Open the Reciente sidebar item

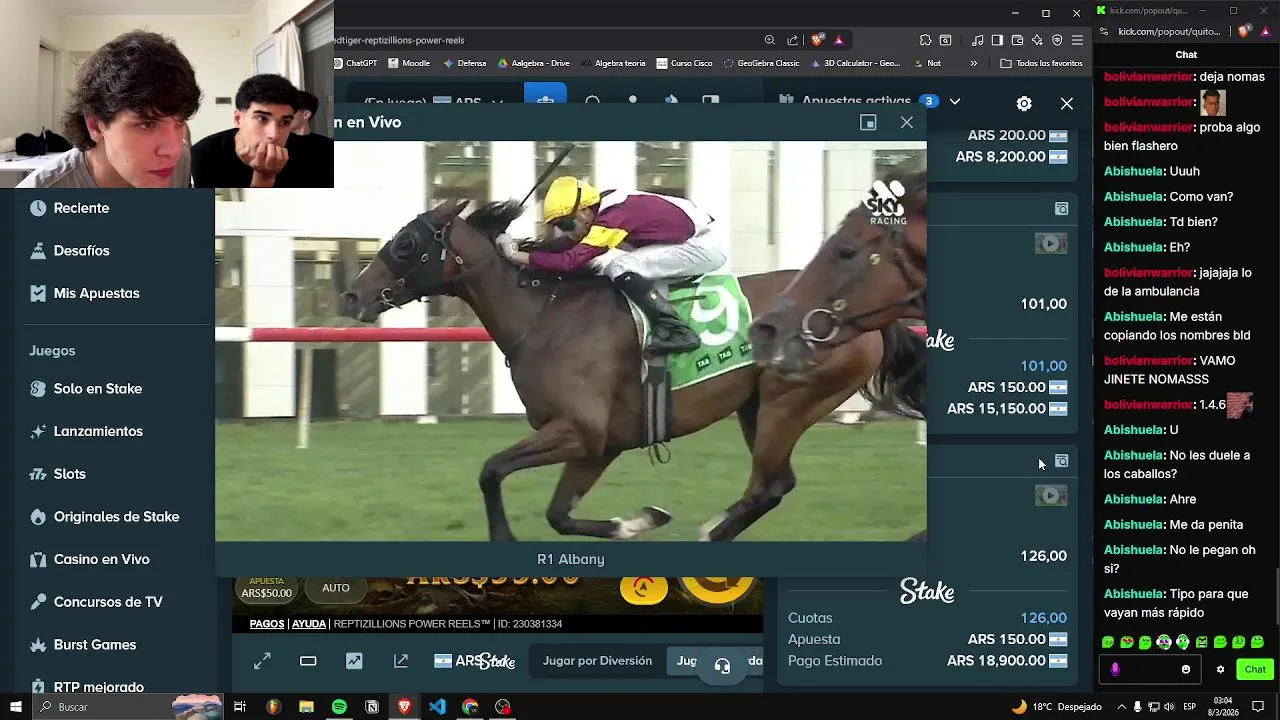[x=69, y=208]
